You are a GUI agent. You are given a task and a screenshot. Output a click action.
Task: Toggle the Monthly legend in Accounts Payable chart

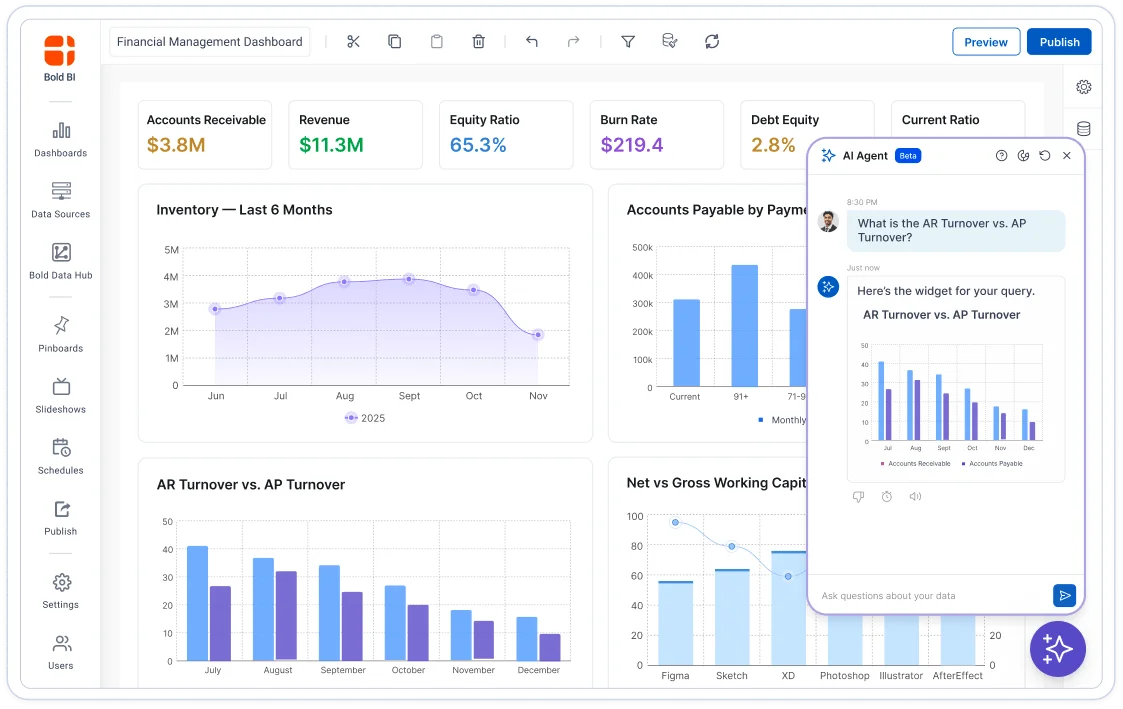pyautogui.click(x=782, y=420)
